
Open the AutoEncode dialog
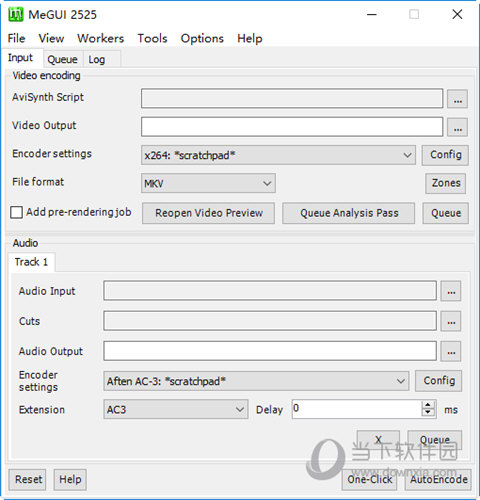point(438,480)
